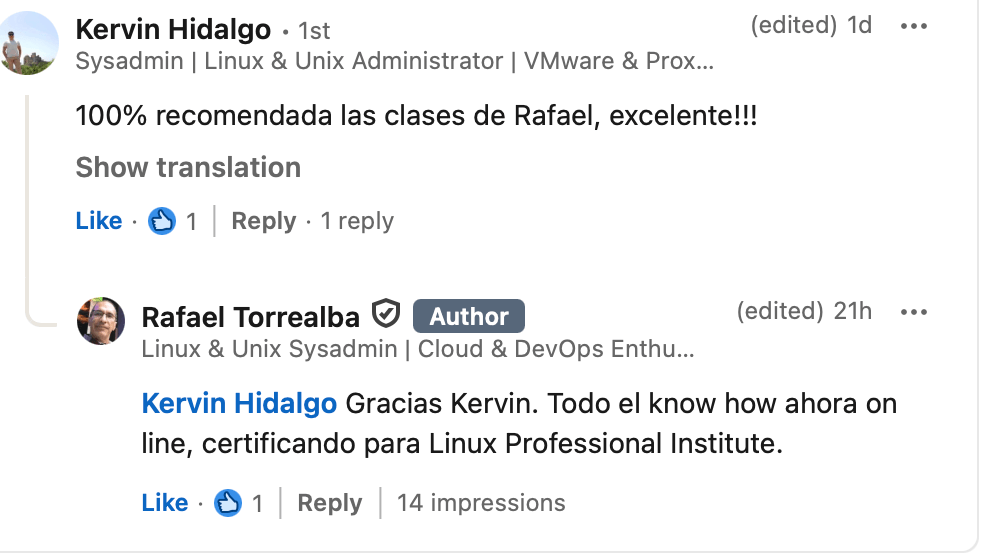
Task: Click the verified shield badge icon
Action: pos(386,315)
